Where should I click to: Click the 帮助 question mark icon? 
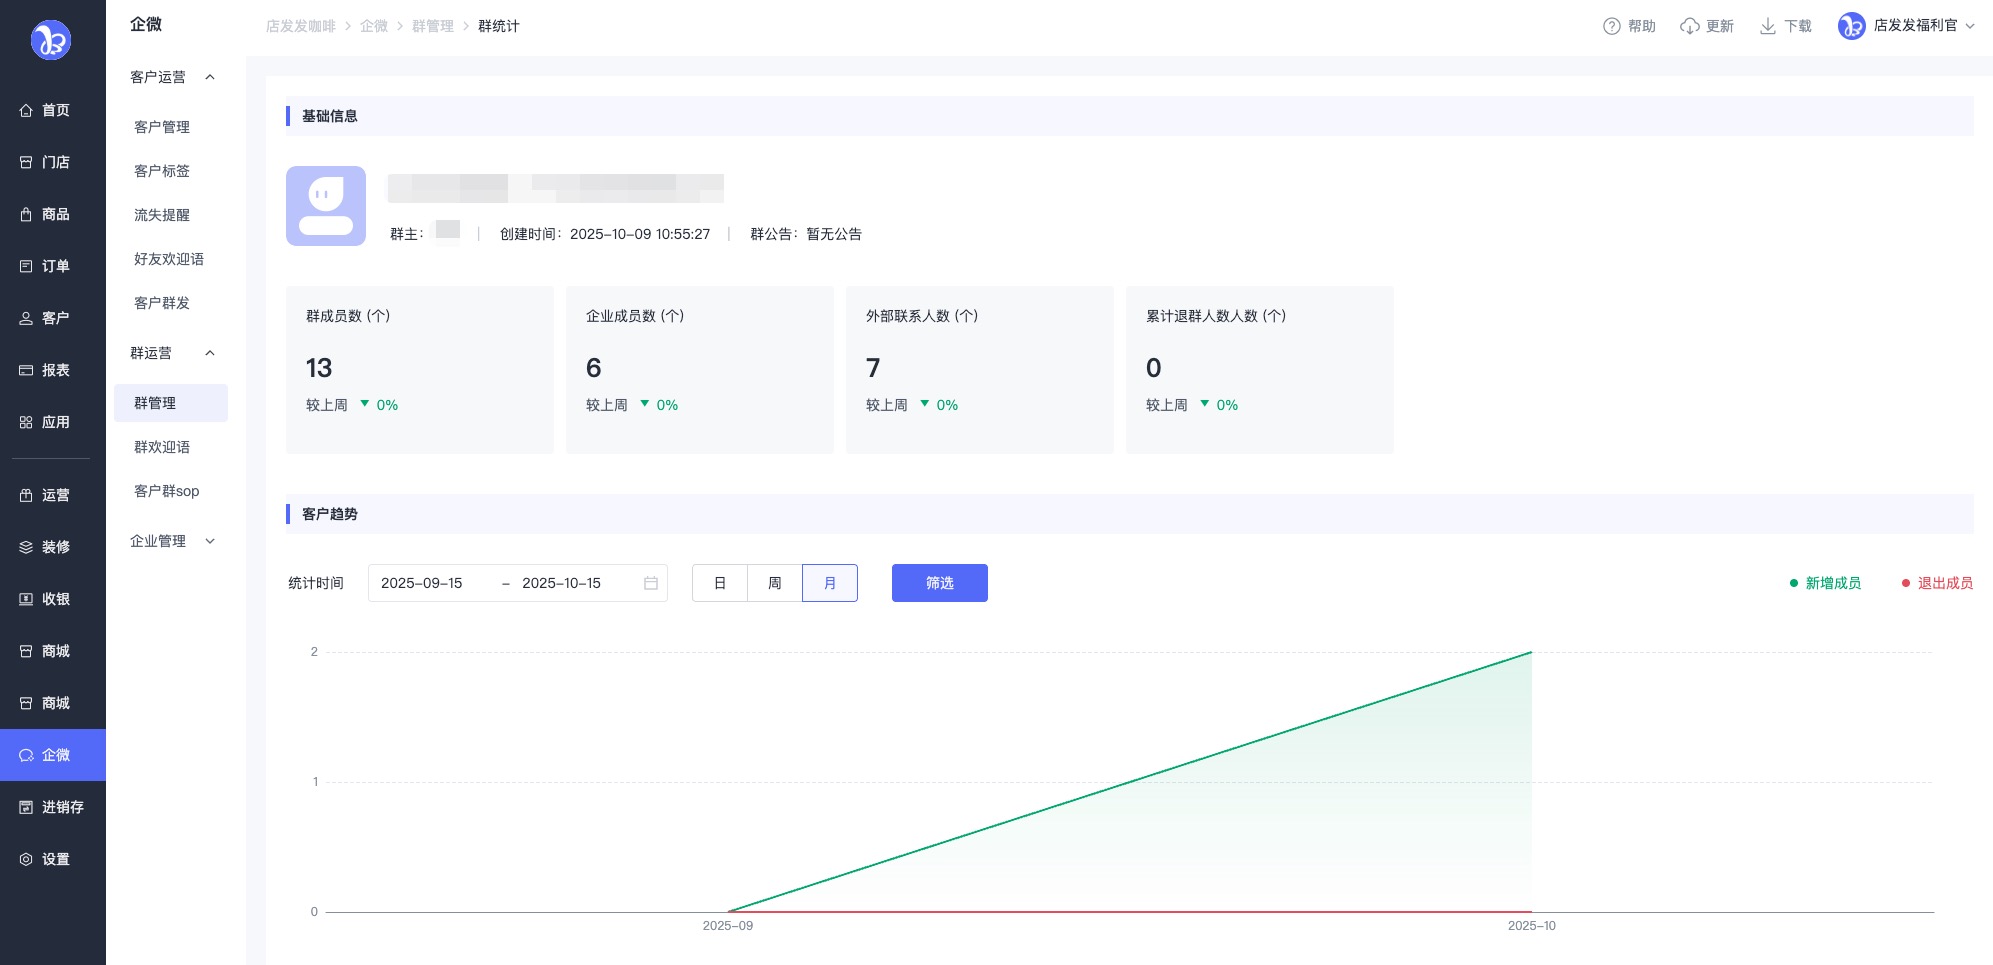[x=1611, y=26]
